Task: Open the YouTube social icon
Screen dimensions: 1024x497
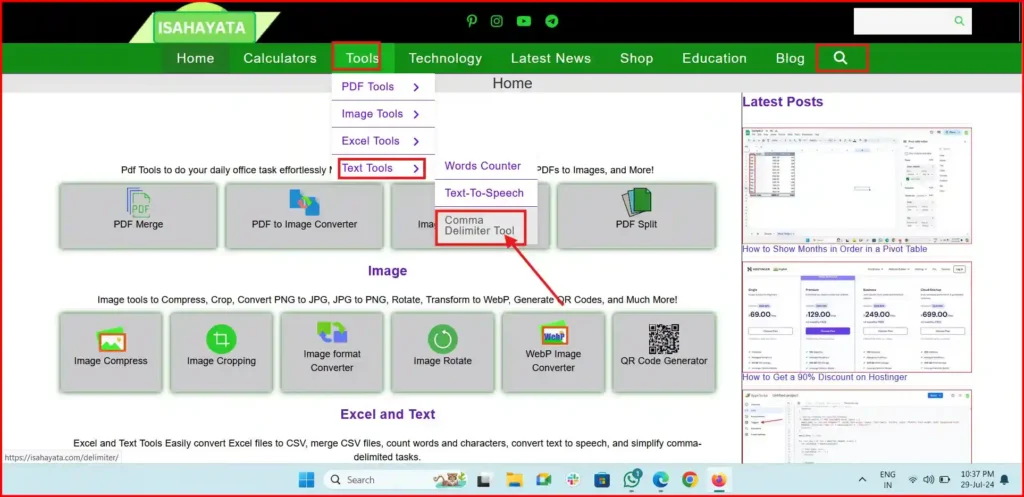Action: click(524, 21)
